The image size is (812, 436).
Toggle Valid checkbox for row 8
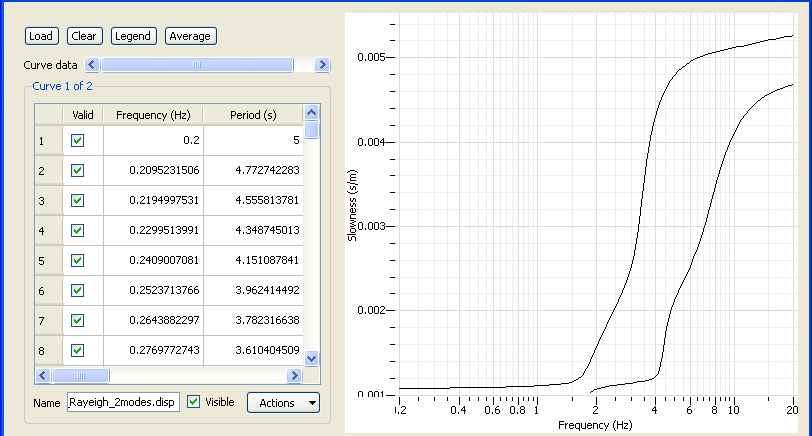coord(78,351)
